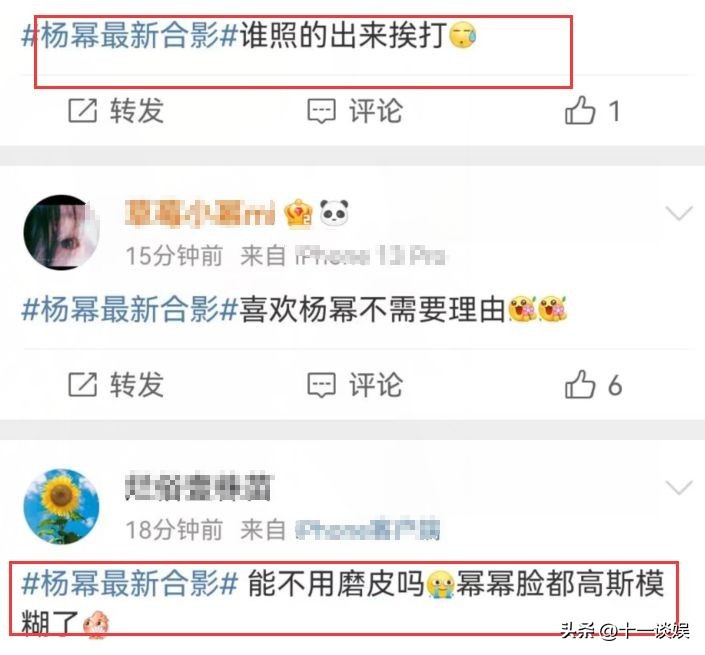705x655 pixels.
Task: Open the dropdown chevron on the 15分钟前 post
Action: (679, 213)
